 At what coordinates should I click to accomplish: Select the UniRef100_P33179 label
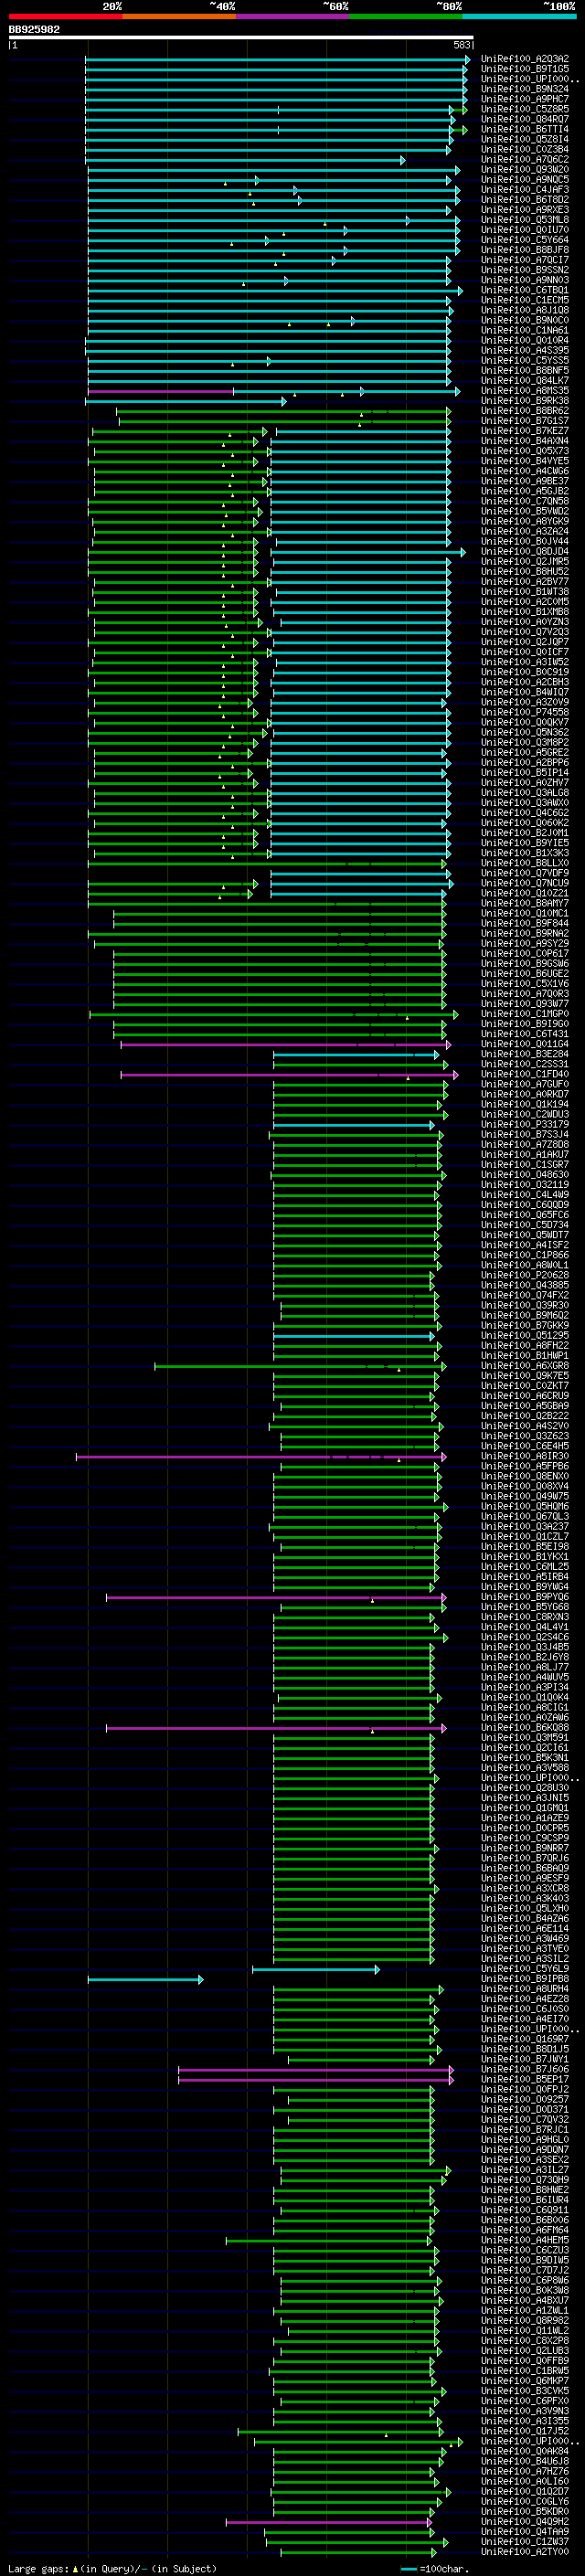click(525, 1124)
